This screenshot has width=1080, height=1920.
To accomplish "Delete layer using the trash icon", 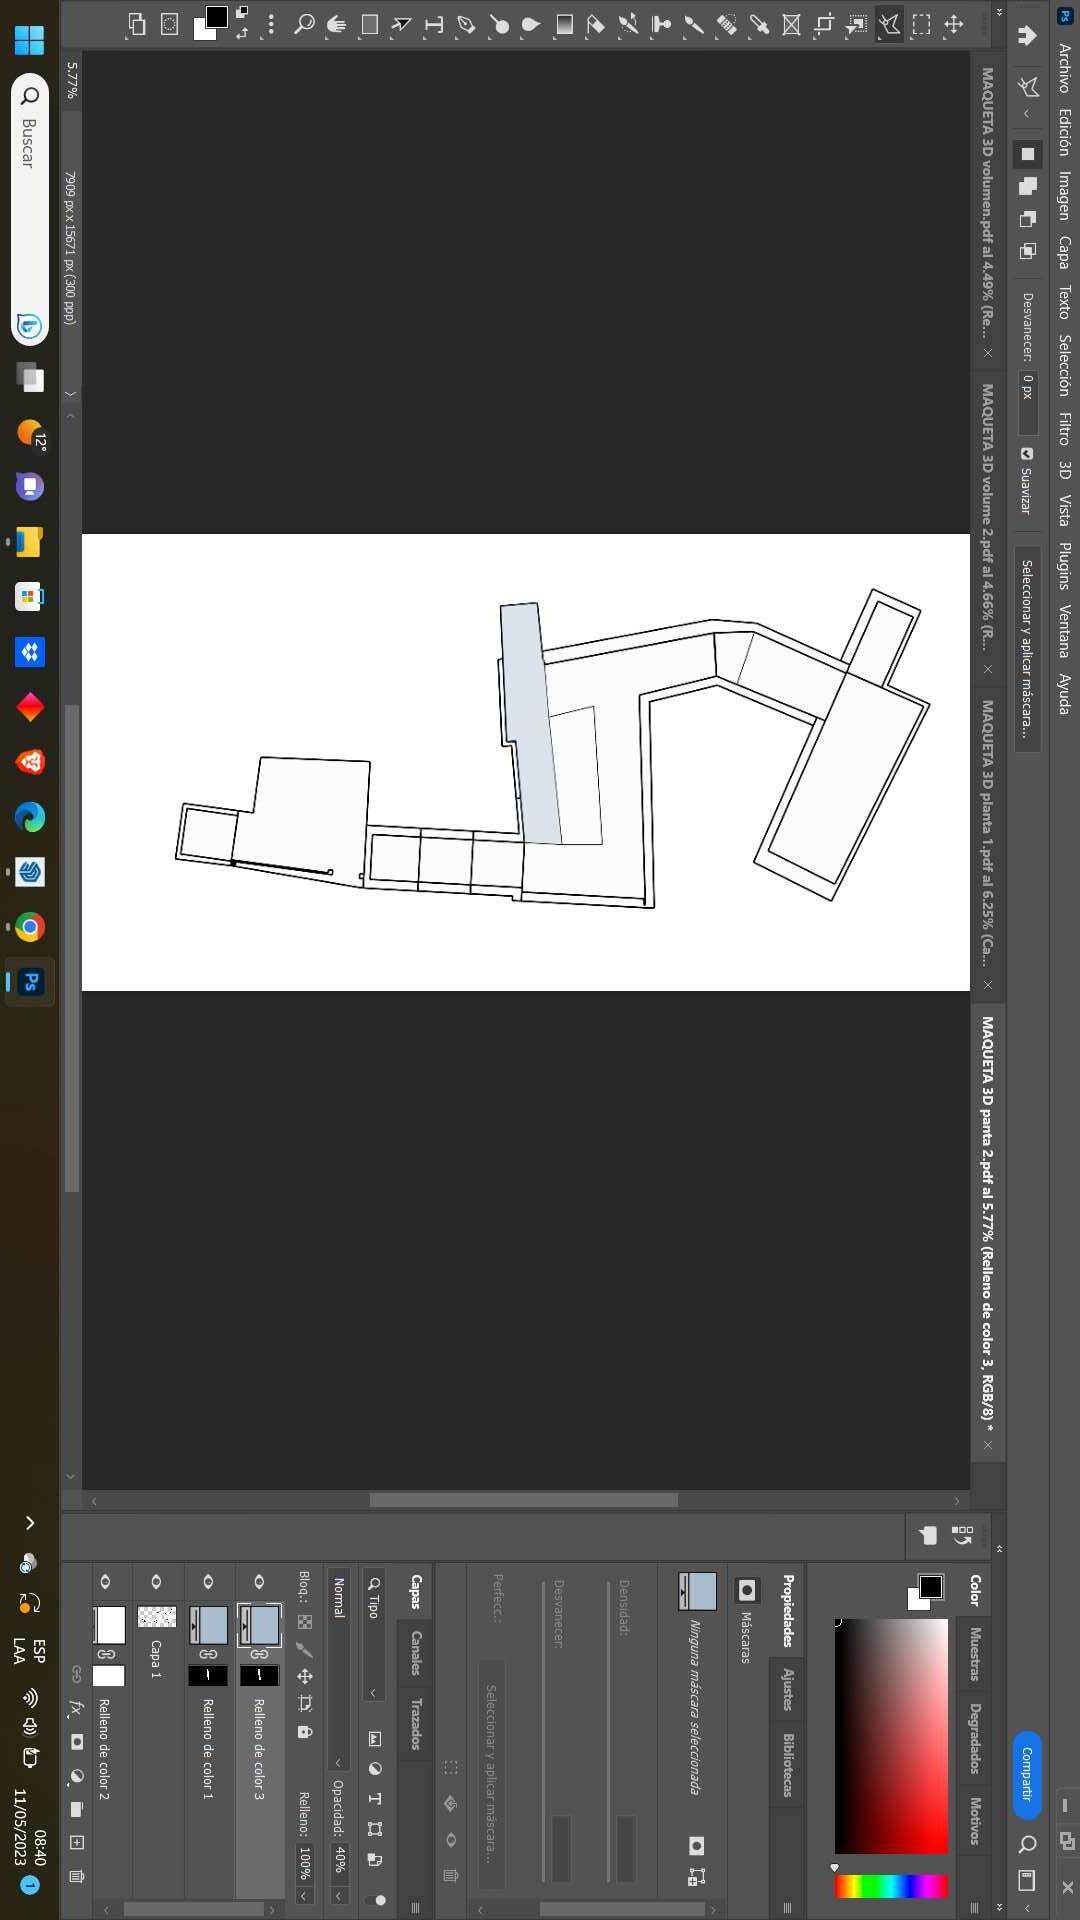I will pyautogui.click(x=77, y=1876).
